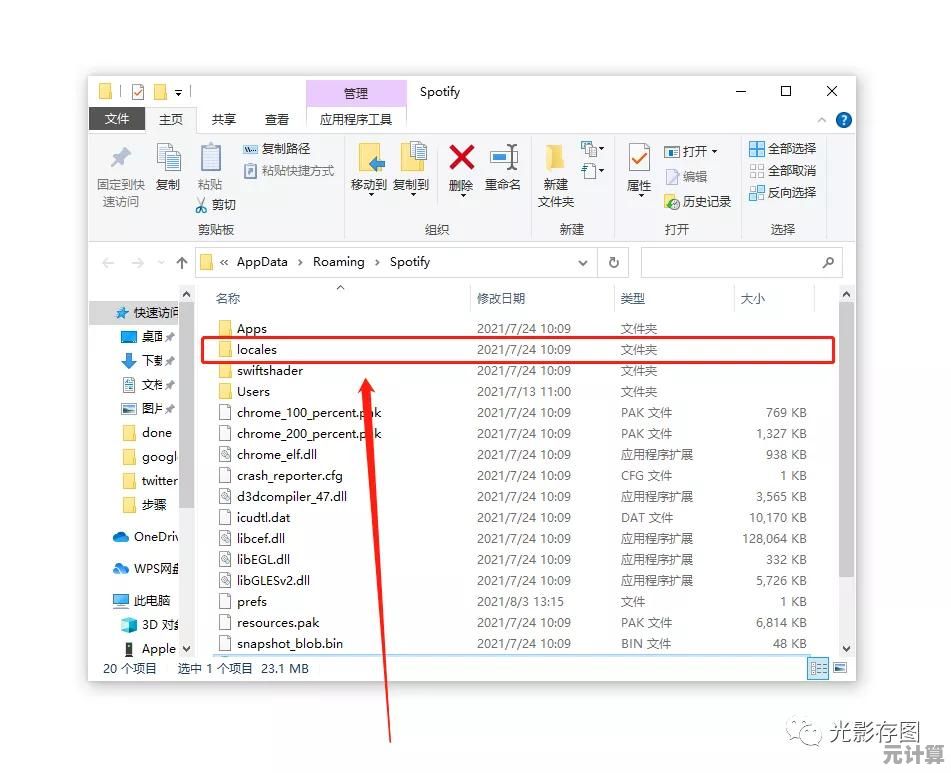
Task: Click the navigation pane vertical scrollbar
Action: click(187, 403)
